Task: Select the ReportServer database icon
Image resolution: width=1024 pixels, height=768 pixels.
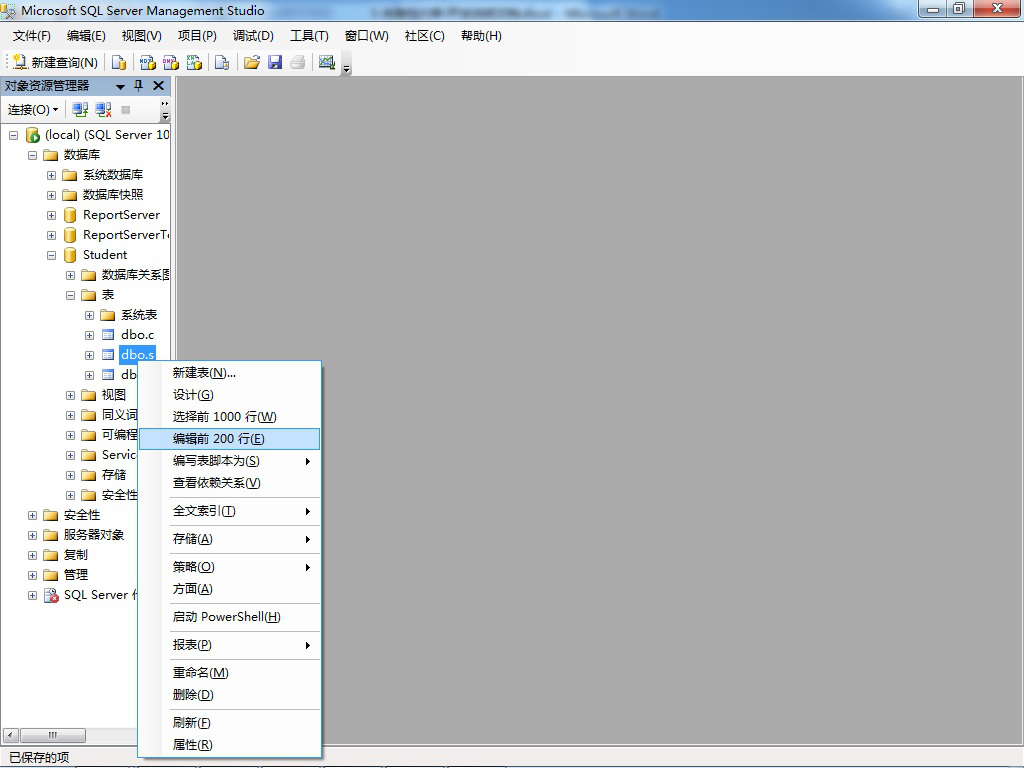Action: (70, 215)
